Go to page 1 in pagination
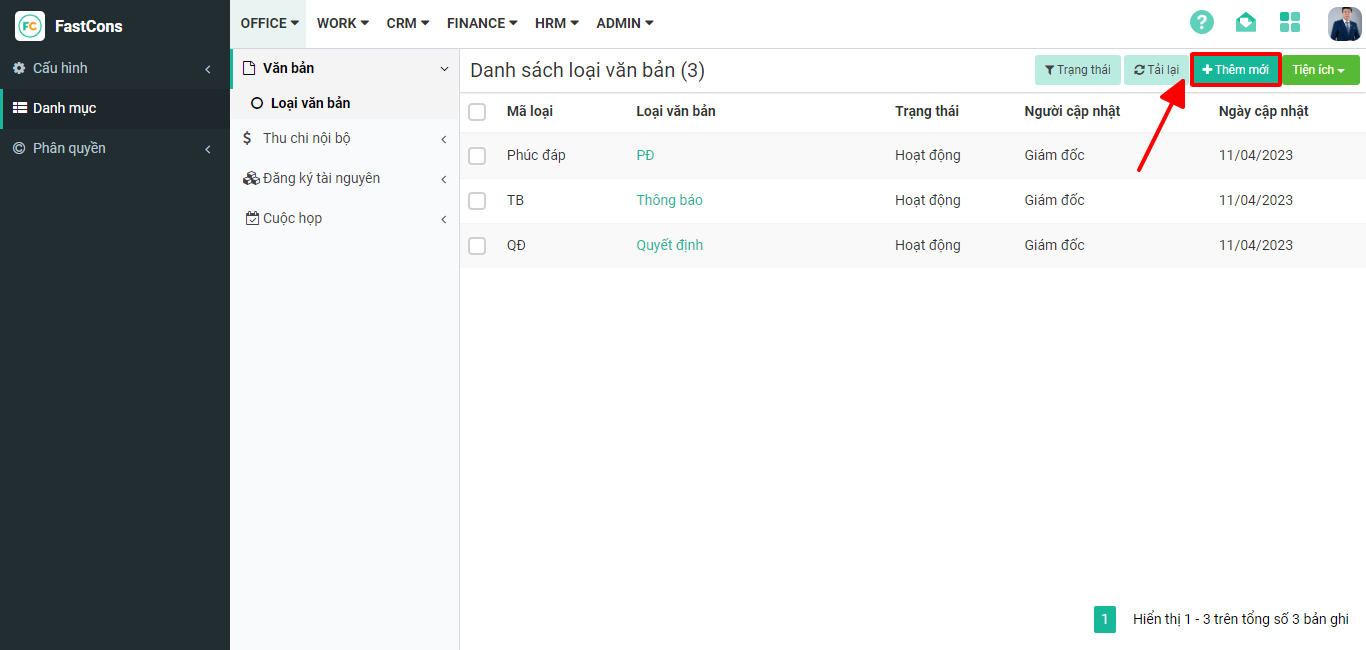This screenshot has width=1366, height=650. tap(1104, 619)
